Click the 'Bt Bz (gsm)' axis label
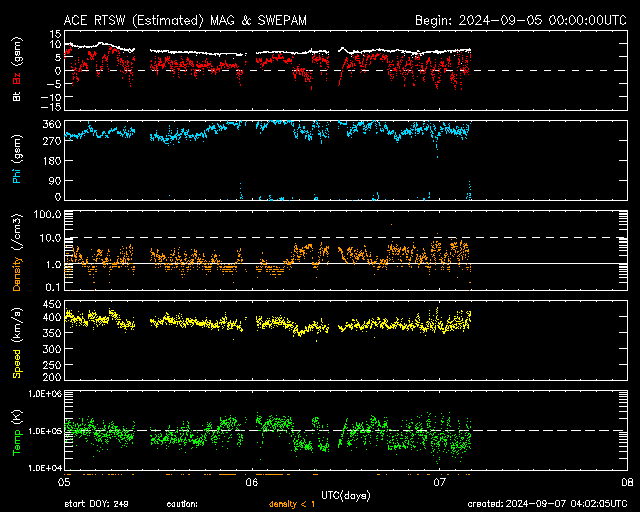 (17, 69)
